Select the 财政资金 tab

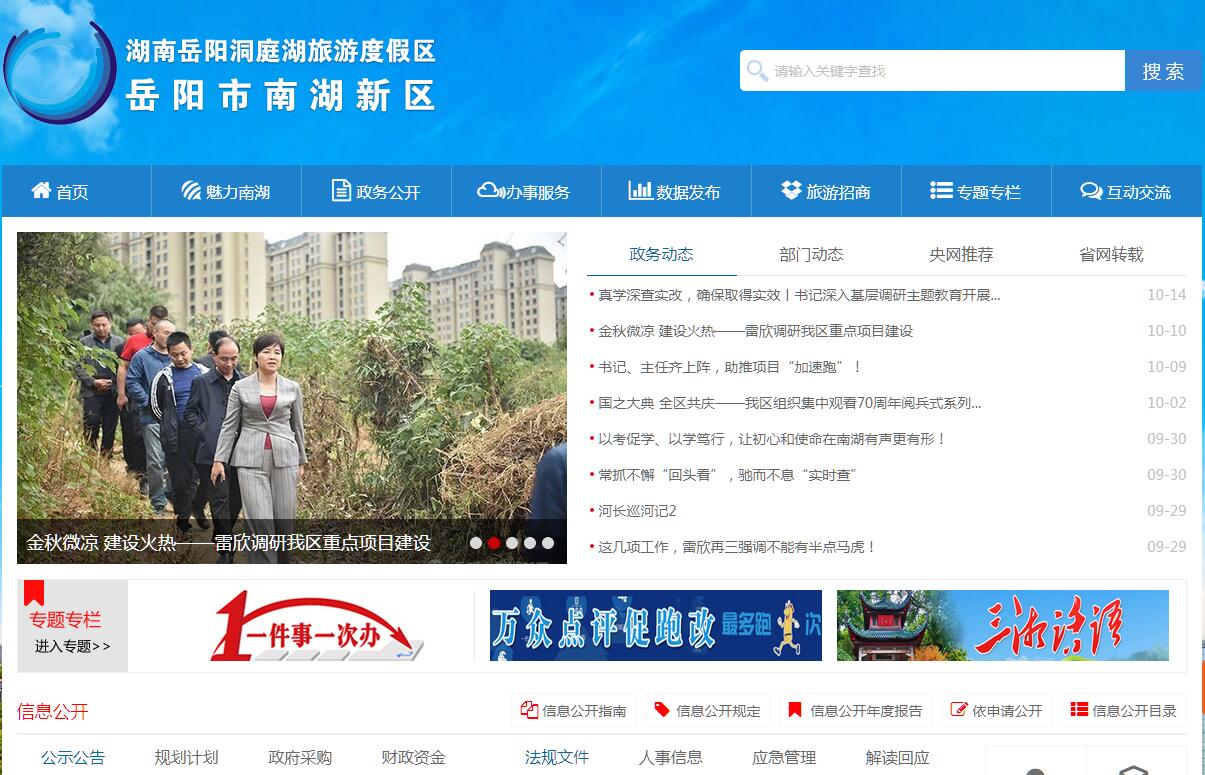[413, 757]
